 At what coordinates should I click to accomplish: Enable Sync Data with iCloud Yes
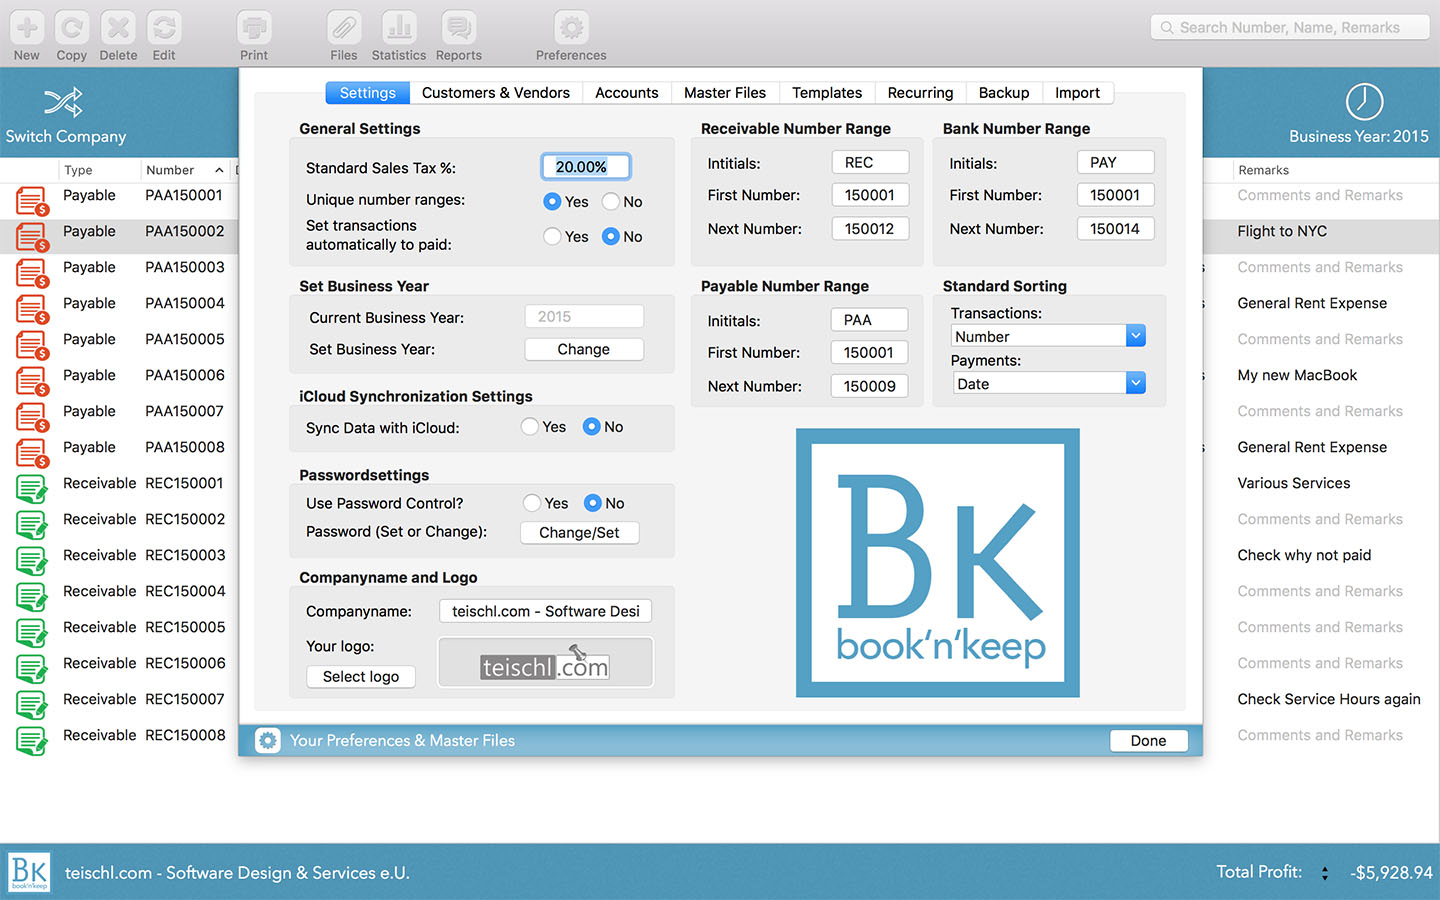pos(530,426)
